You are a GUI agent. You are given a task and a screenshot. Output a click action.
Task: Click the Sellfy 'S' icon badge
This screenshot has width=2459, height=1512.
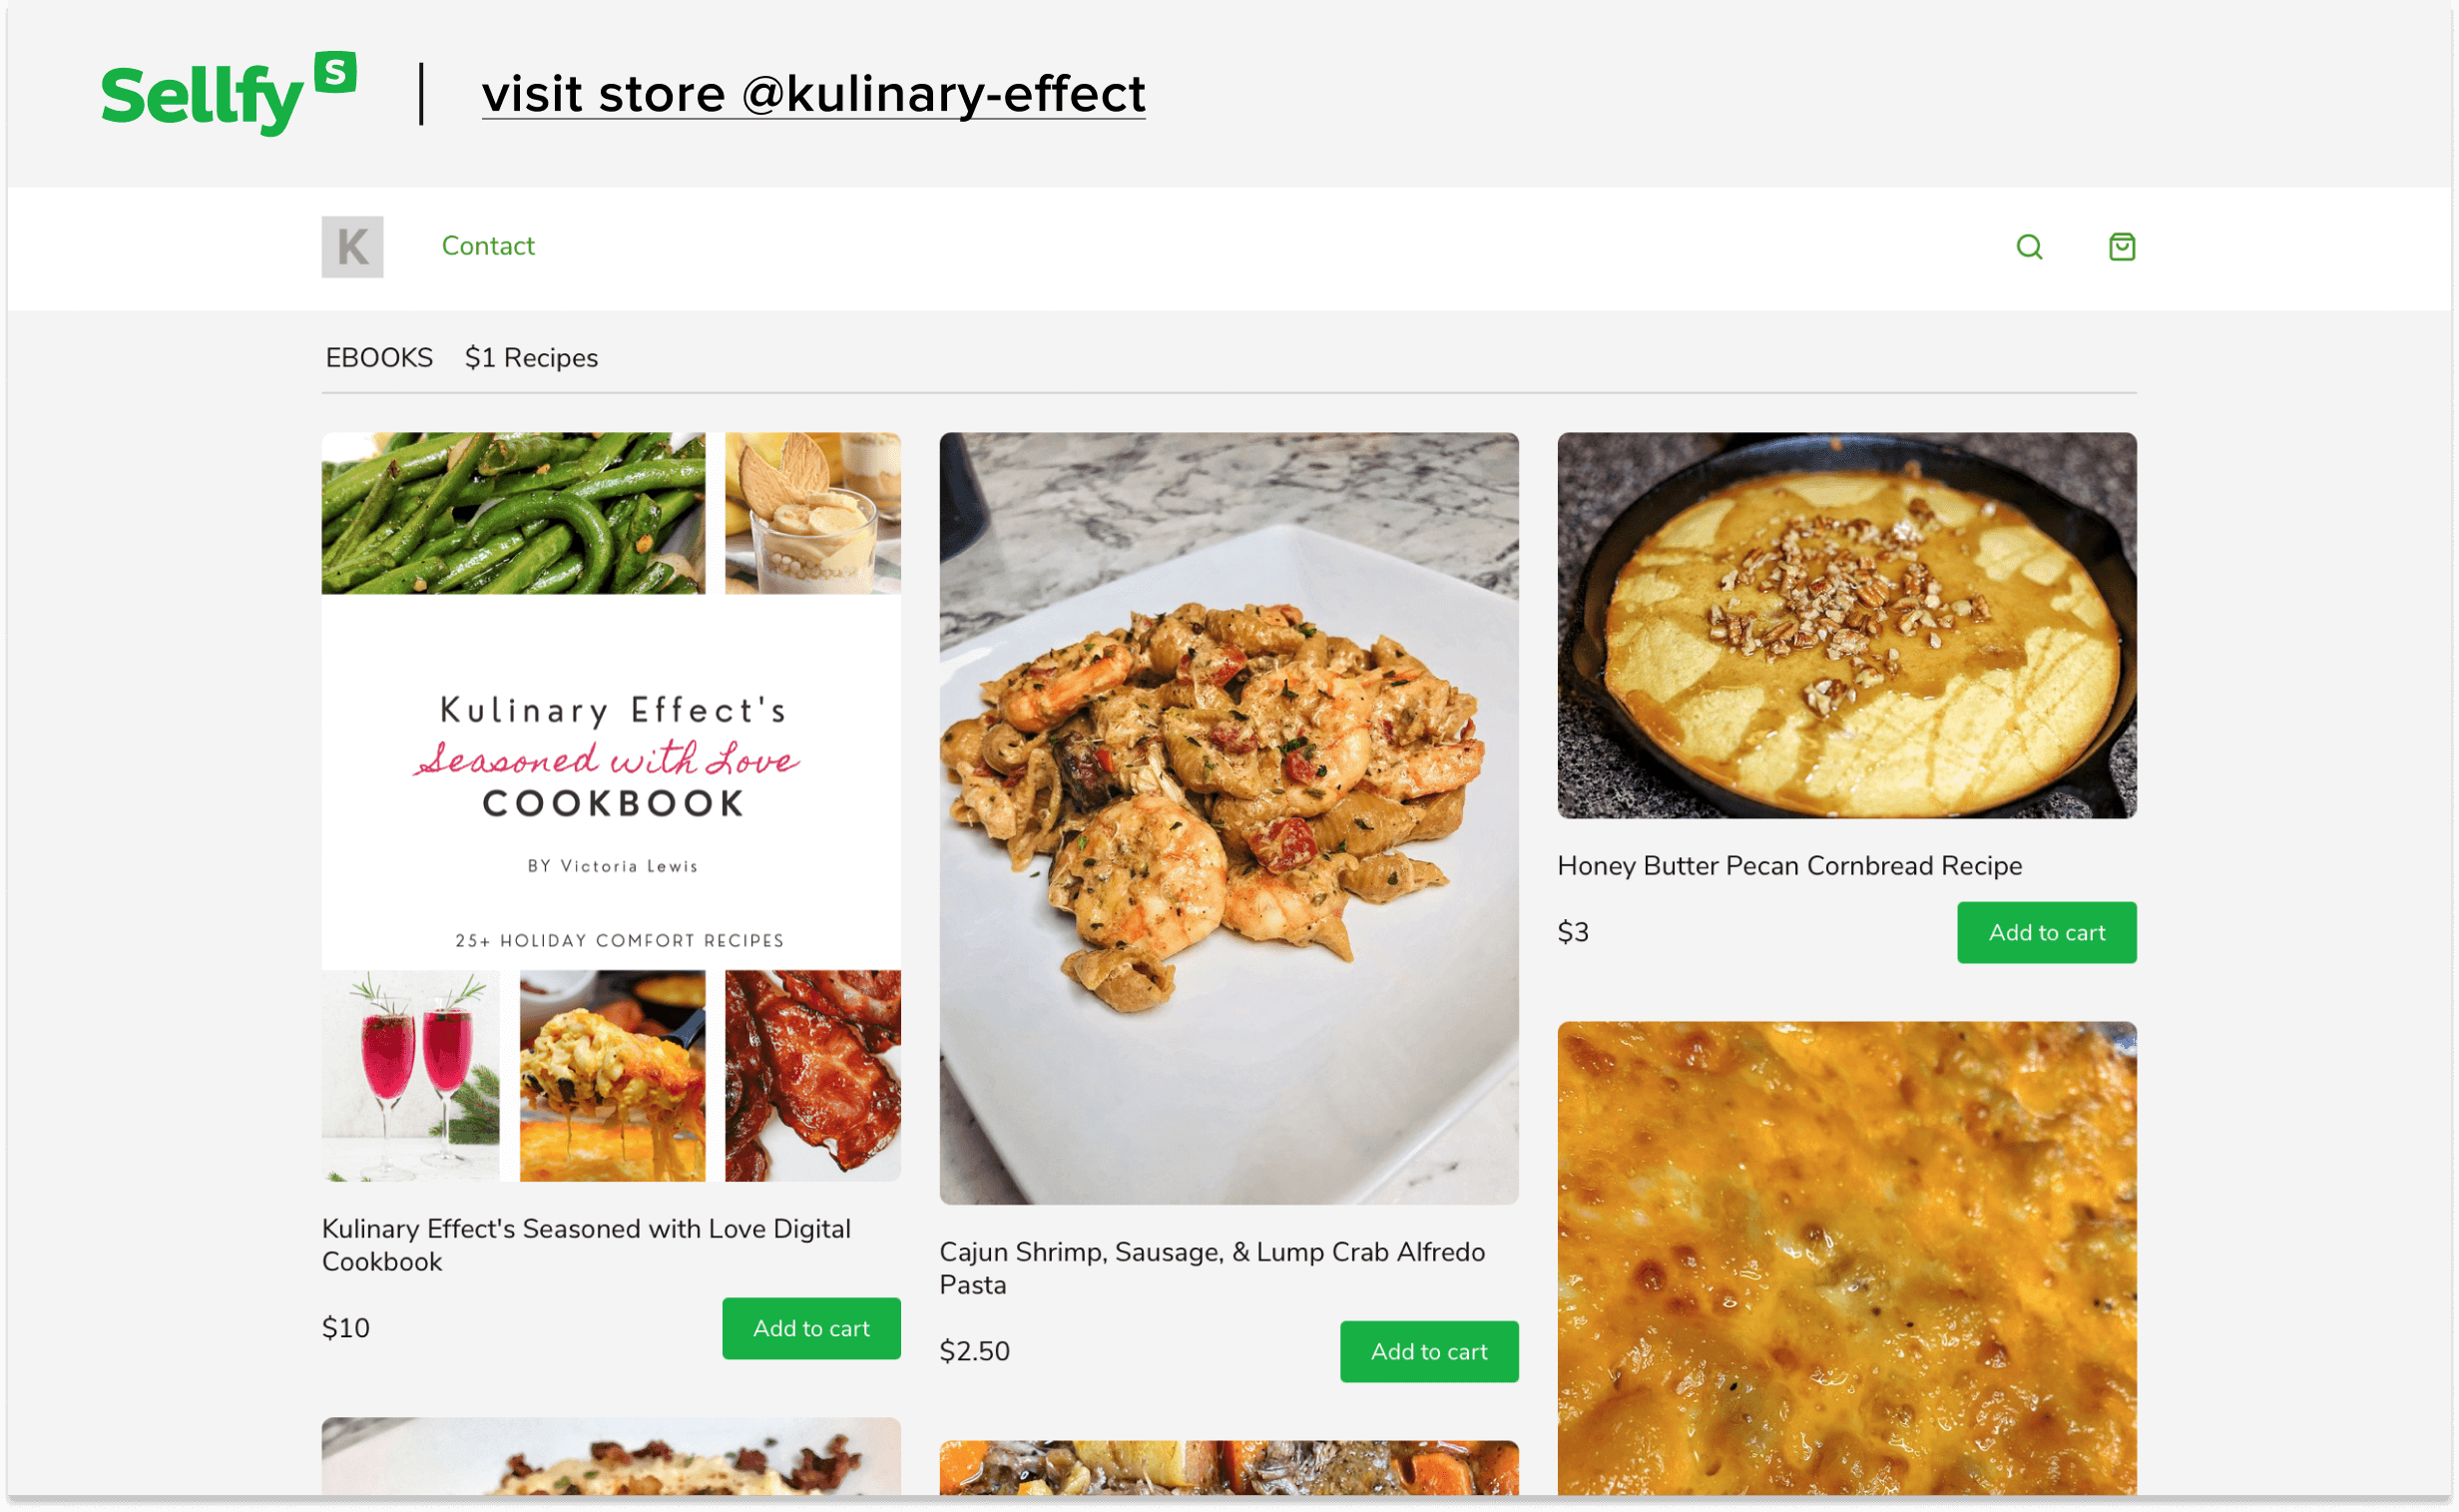336,72
